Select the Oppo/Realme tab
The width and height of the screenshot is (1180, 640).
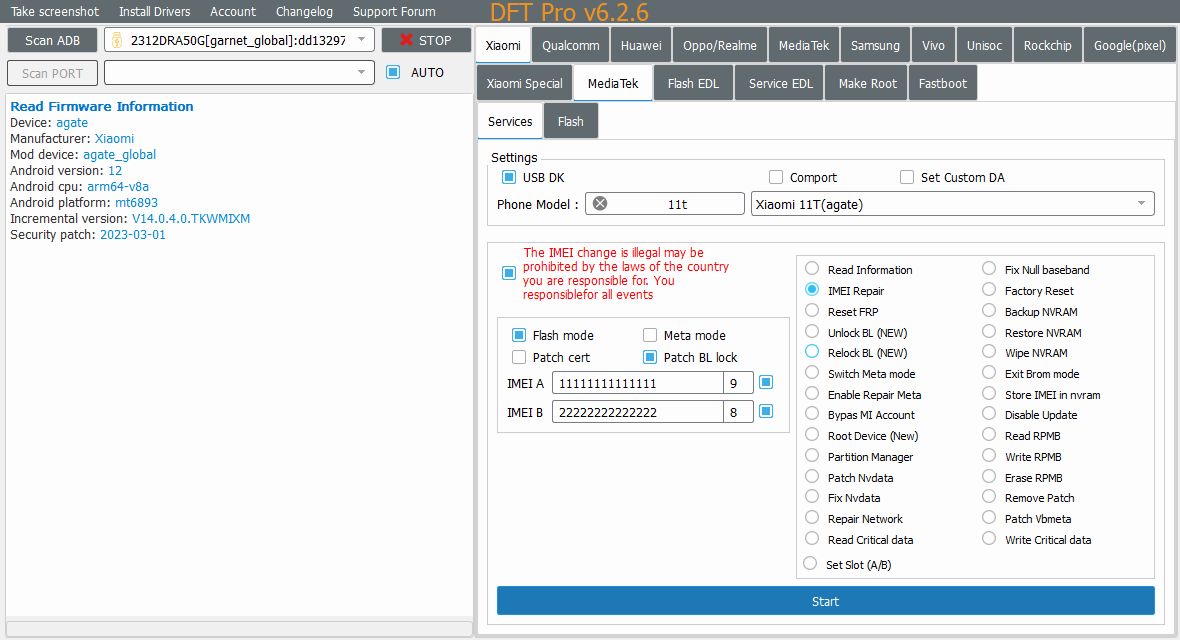(x=720, y=45)
